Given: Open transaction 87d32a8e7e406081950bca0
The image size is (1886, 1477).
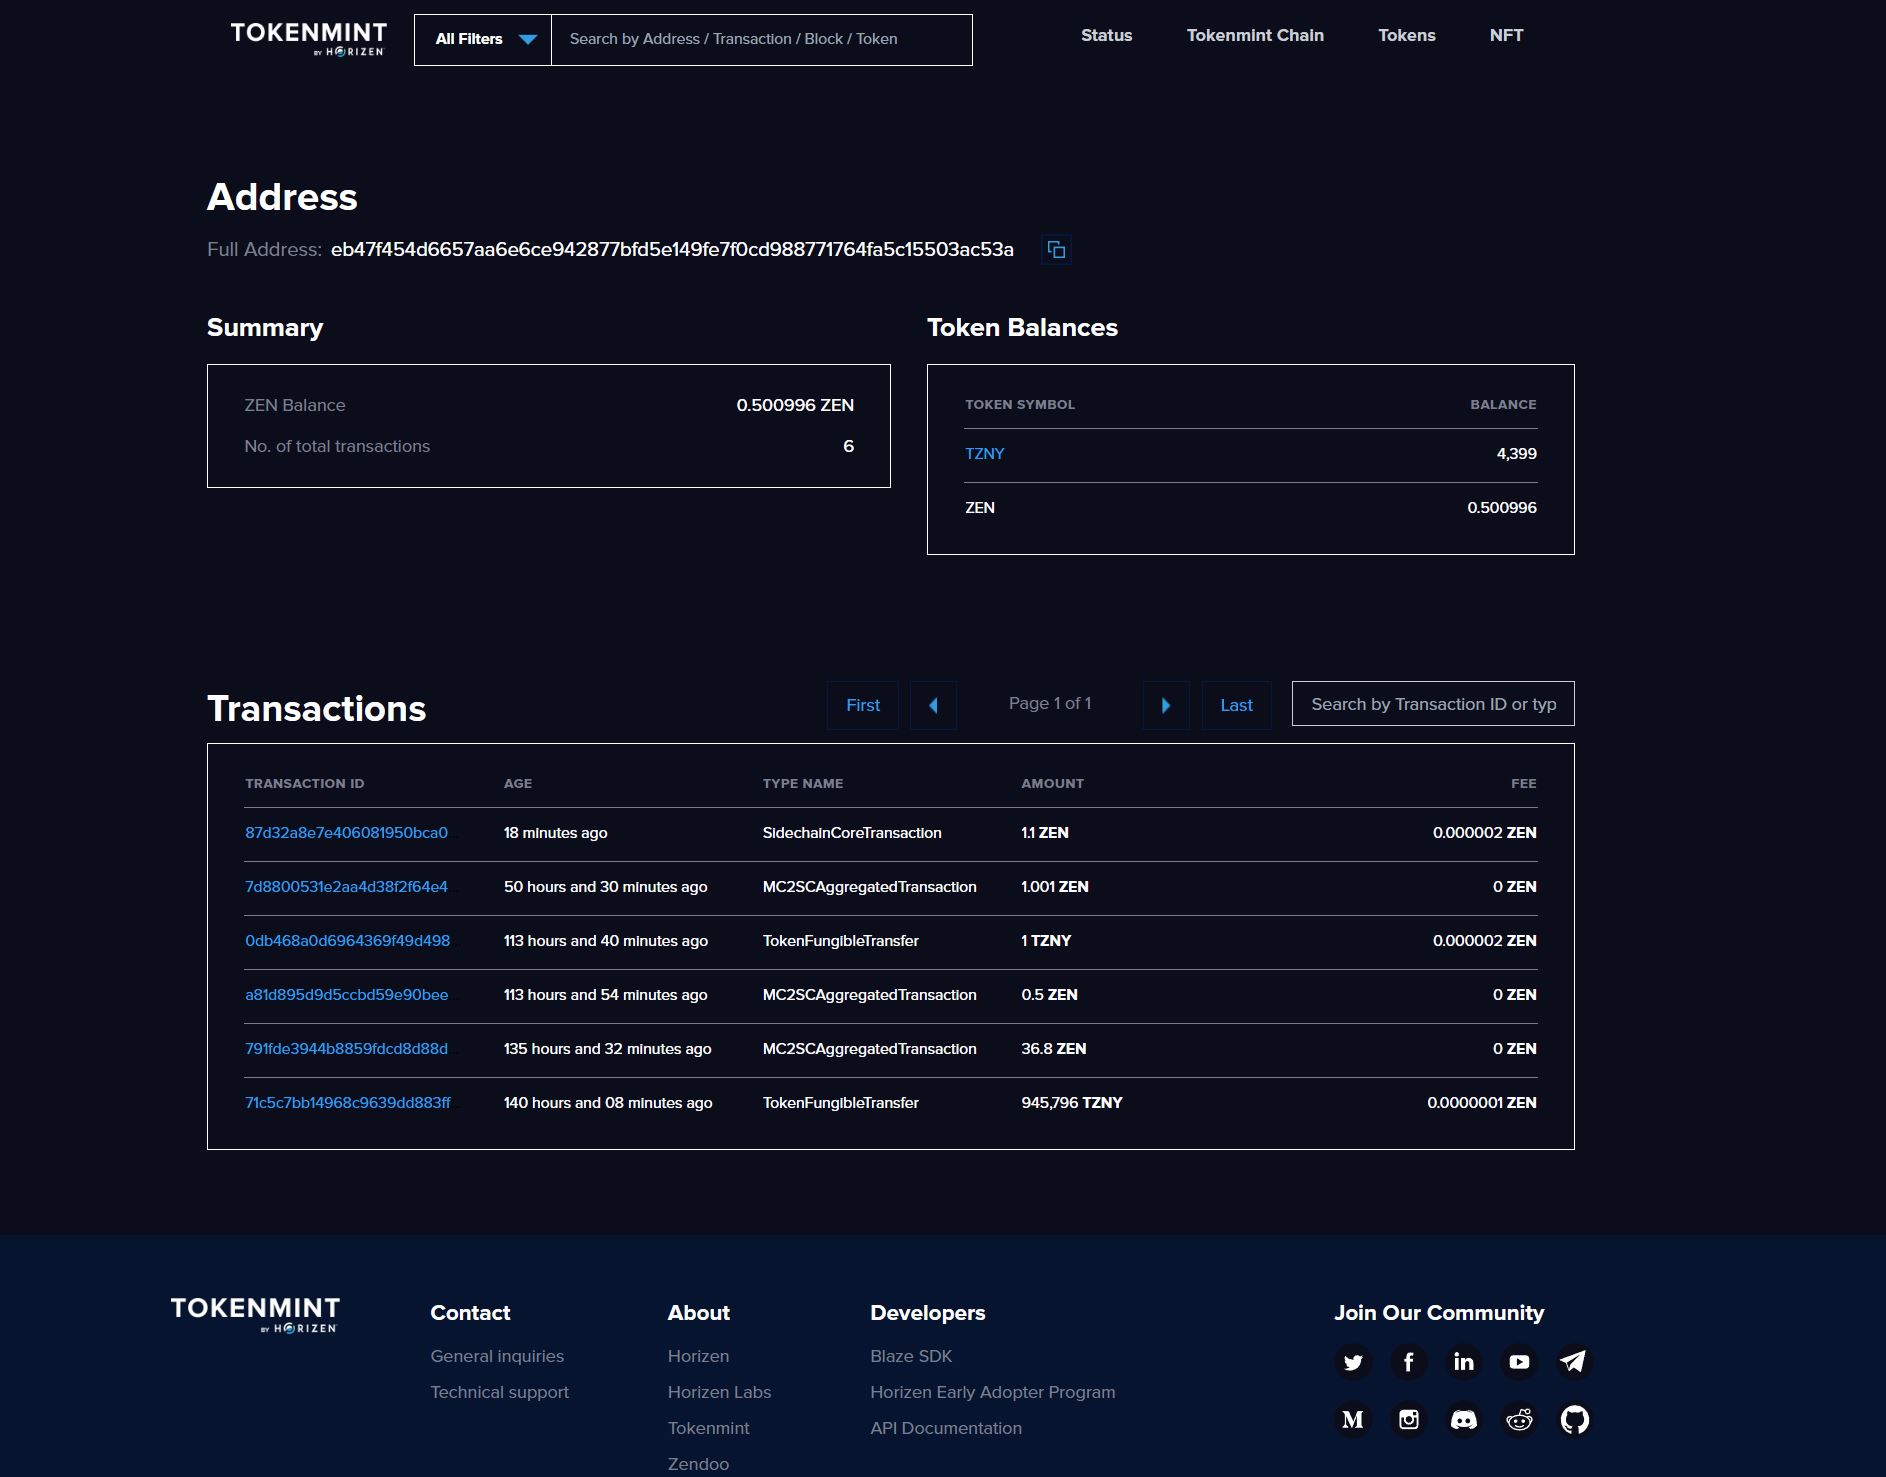Looking at the screenshot, I should (347, 832).
